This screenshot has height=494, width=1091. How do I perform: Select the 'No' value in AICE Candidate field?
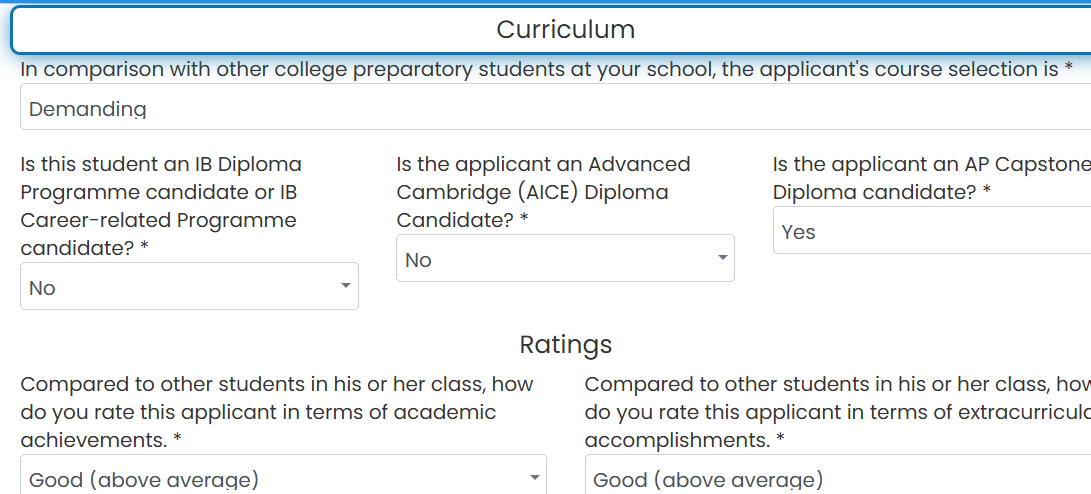pyautogui.click(x=418, y=260)
